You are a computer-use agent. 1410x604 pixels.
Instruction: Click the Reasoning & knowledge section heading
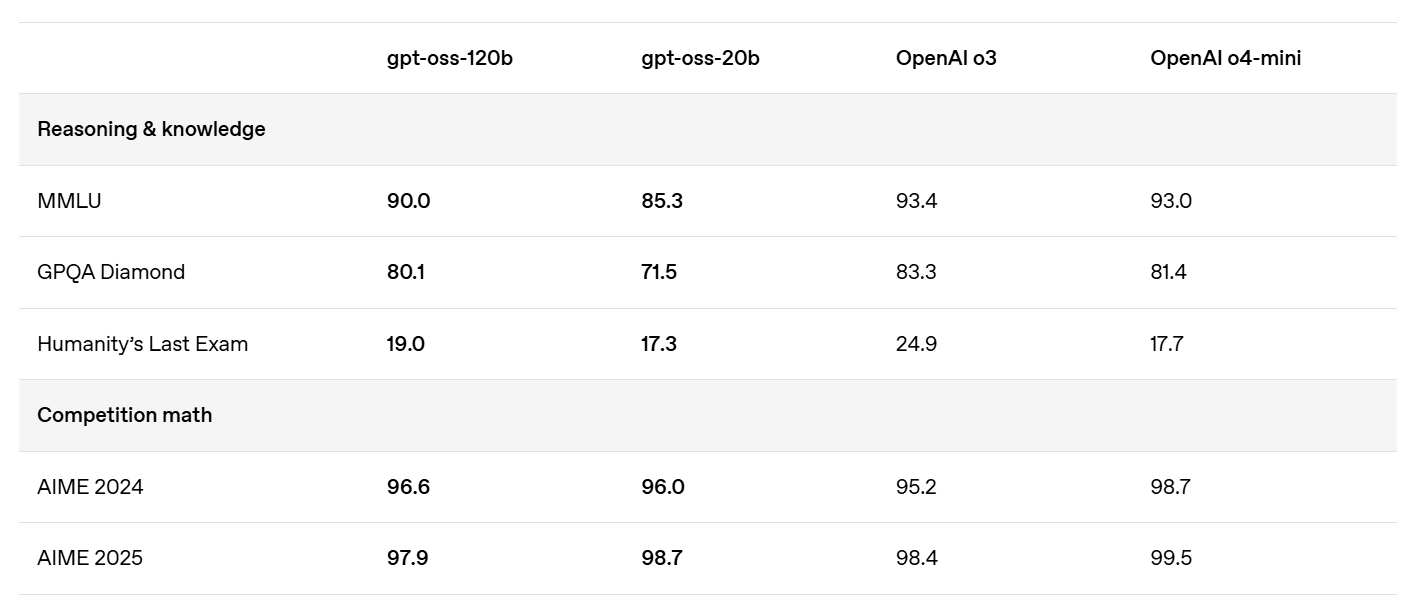click(151, 129)
